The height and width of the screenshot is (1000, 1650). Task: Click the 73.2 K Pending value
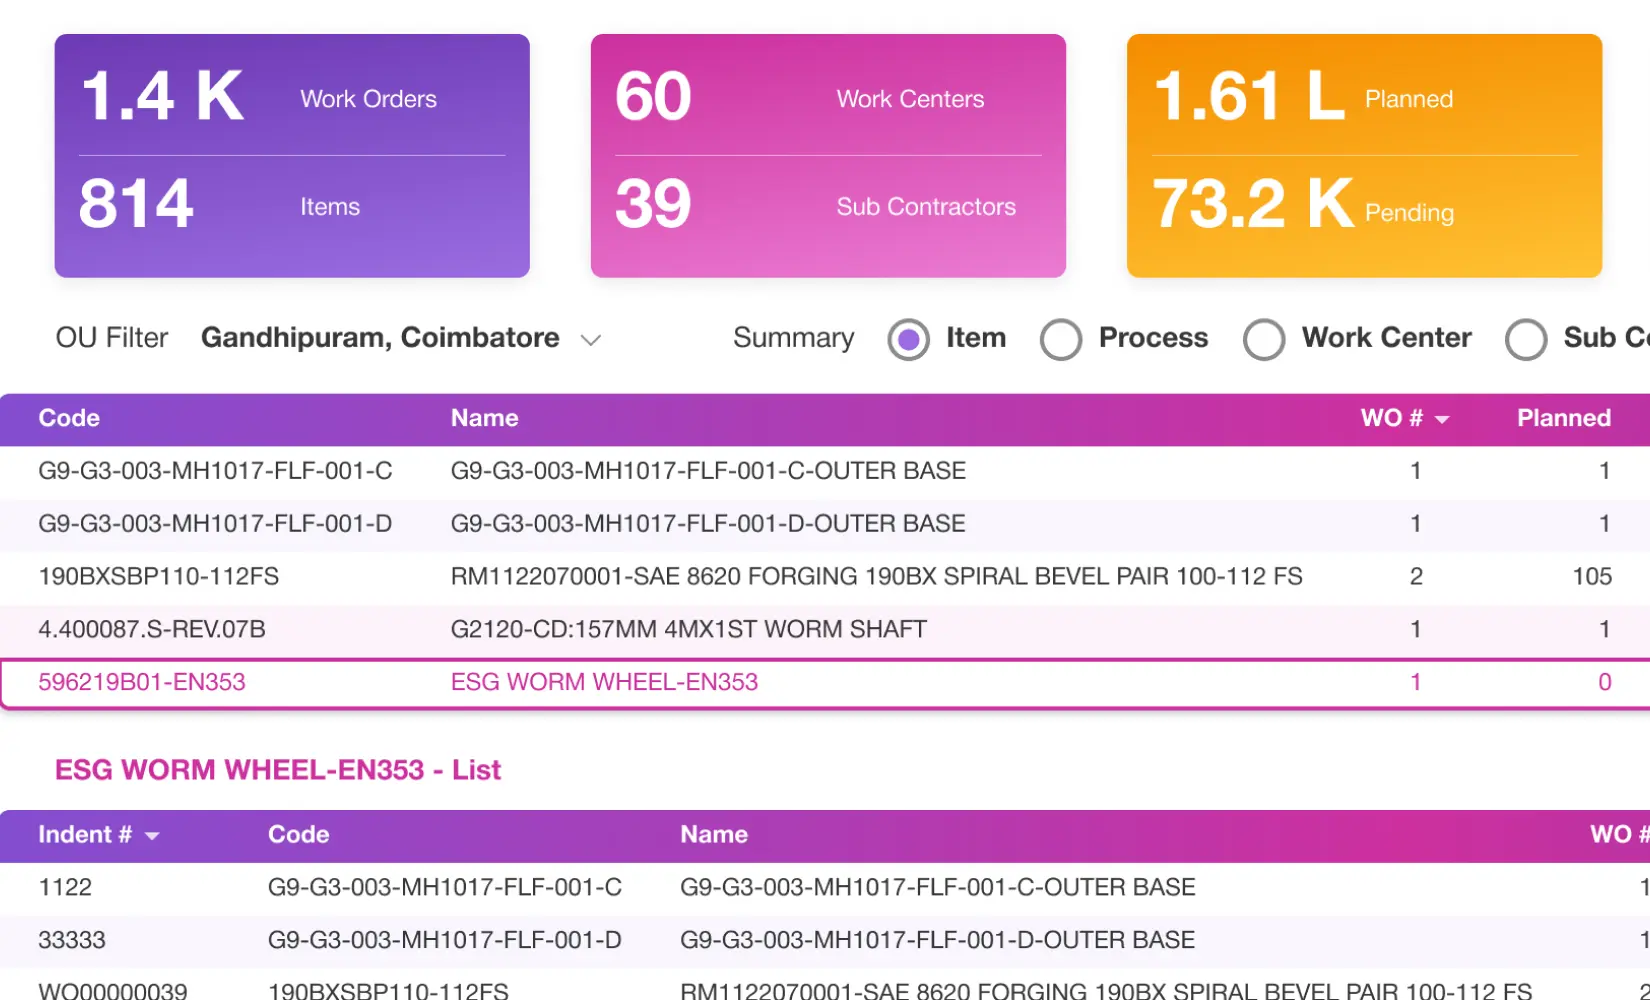pos(1253,204)
